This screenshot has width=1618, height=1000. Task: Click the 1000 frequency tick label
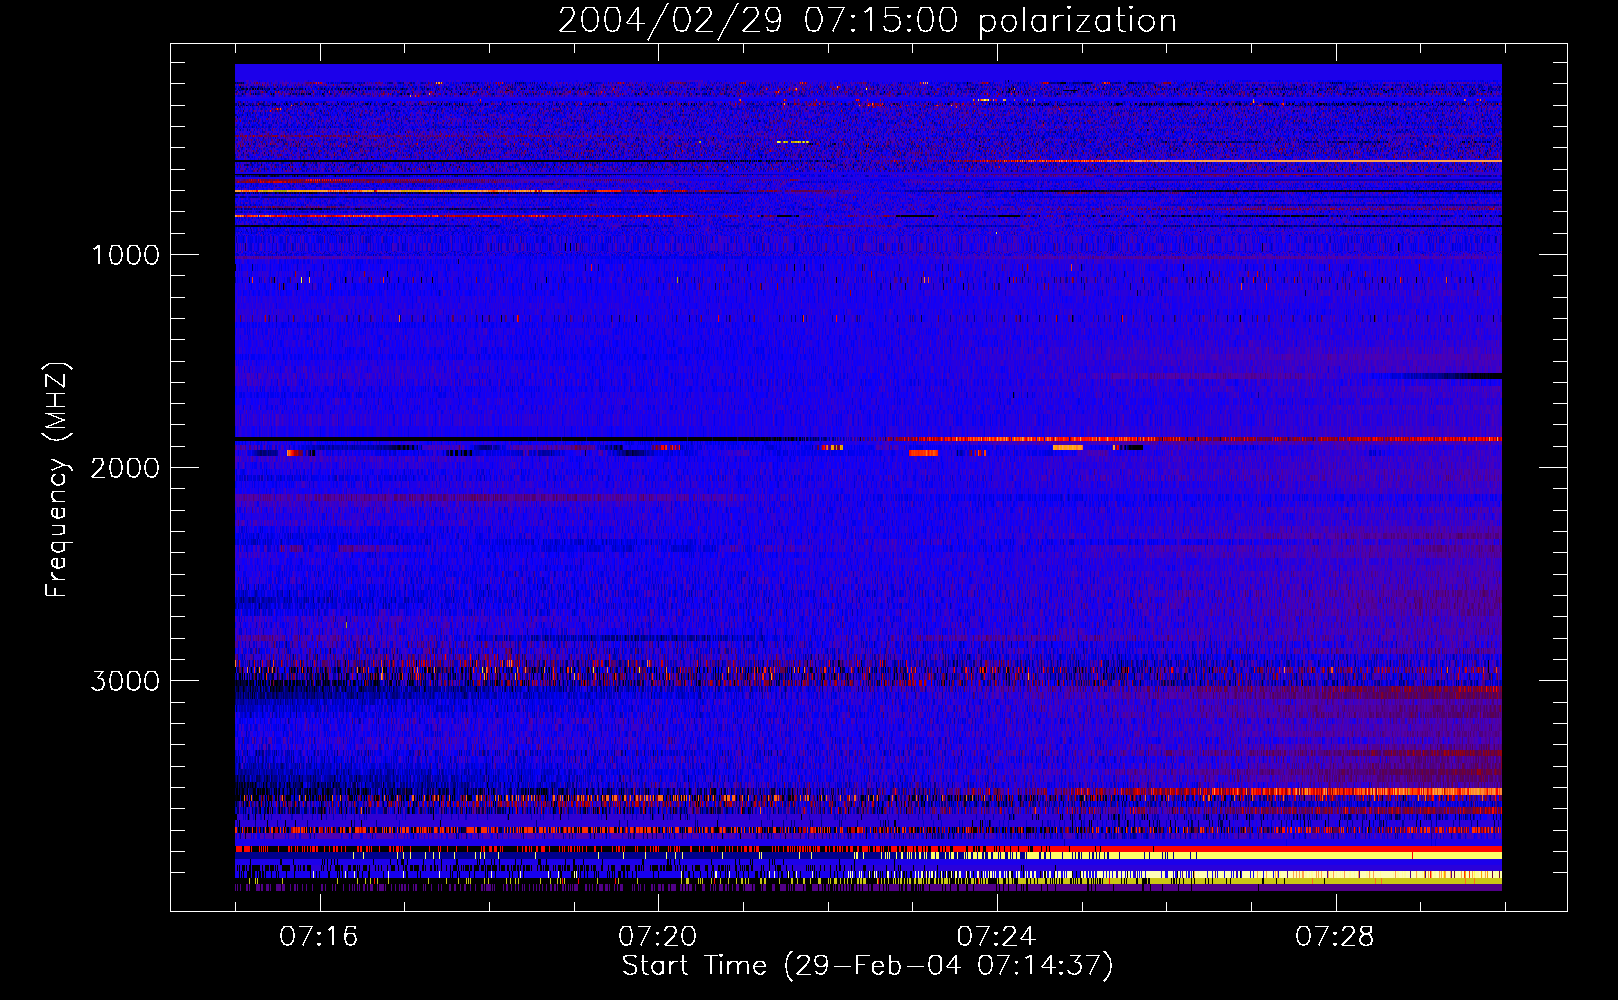pyautogui.click(x=125, y=255)
